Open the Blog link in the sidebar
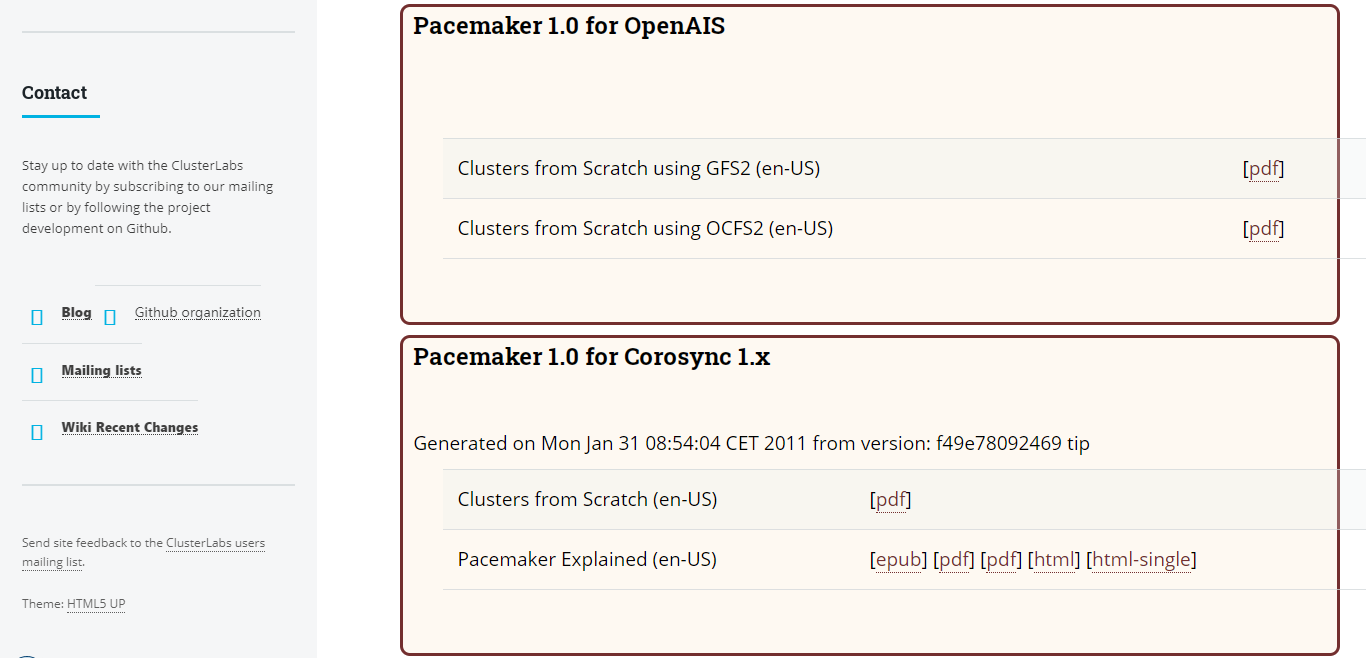1368x658 pixels. [76, 312]
